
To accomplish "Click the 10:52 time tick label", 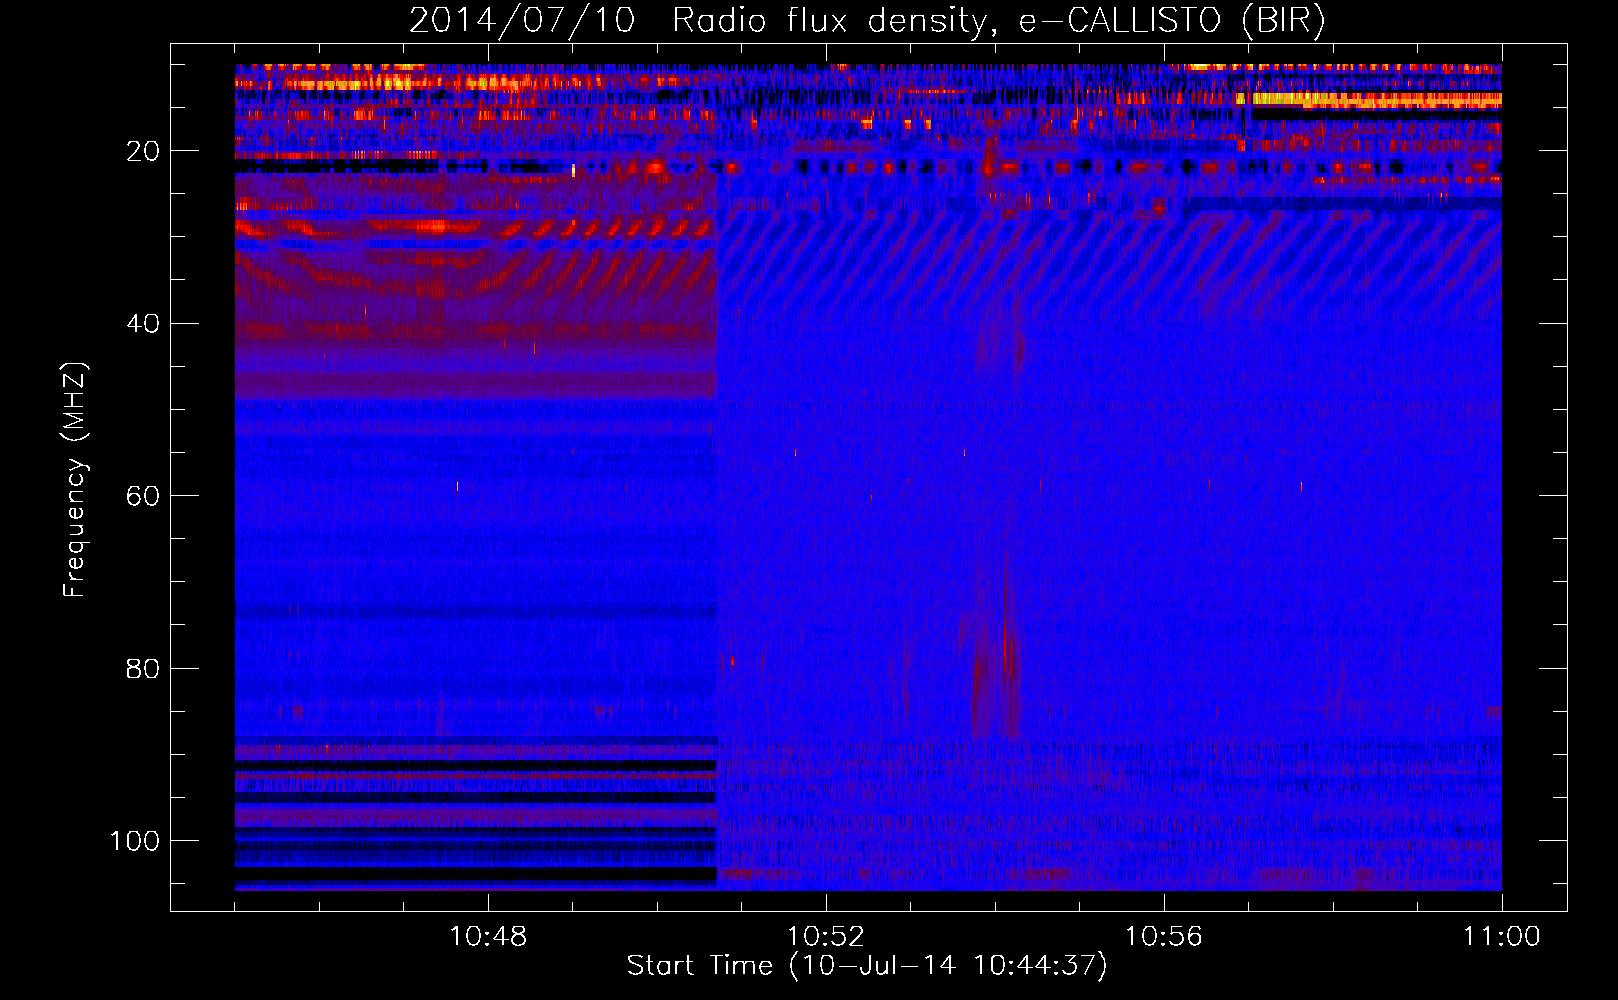I will click(826, 937).
